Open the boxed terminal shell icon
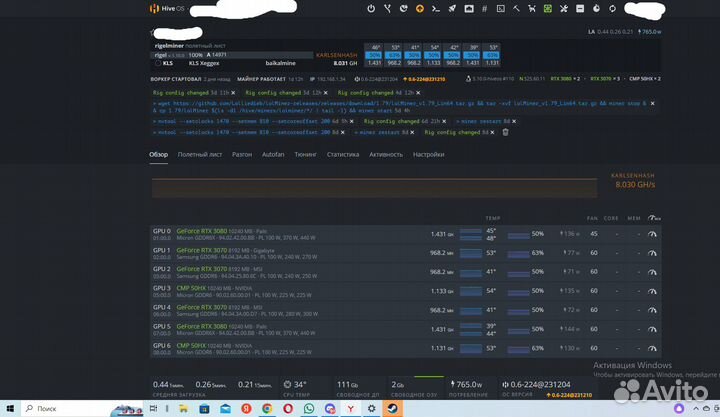The height and width of the screenshot is (417, 720). point(501,9)
